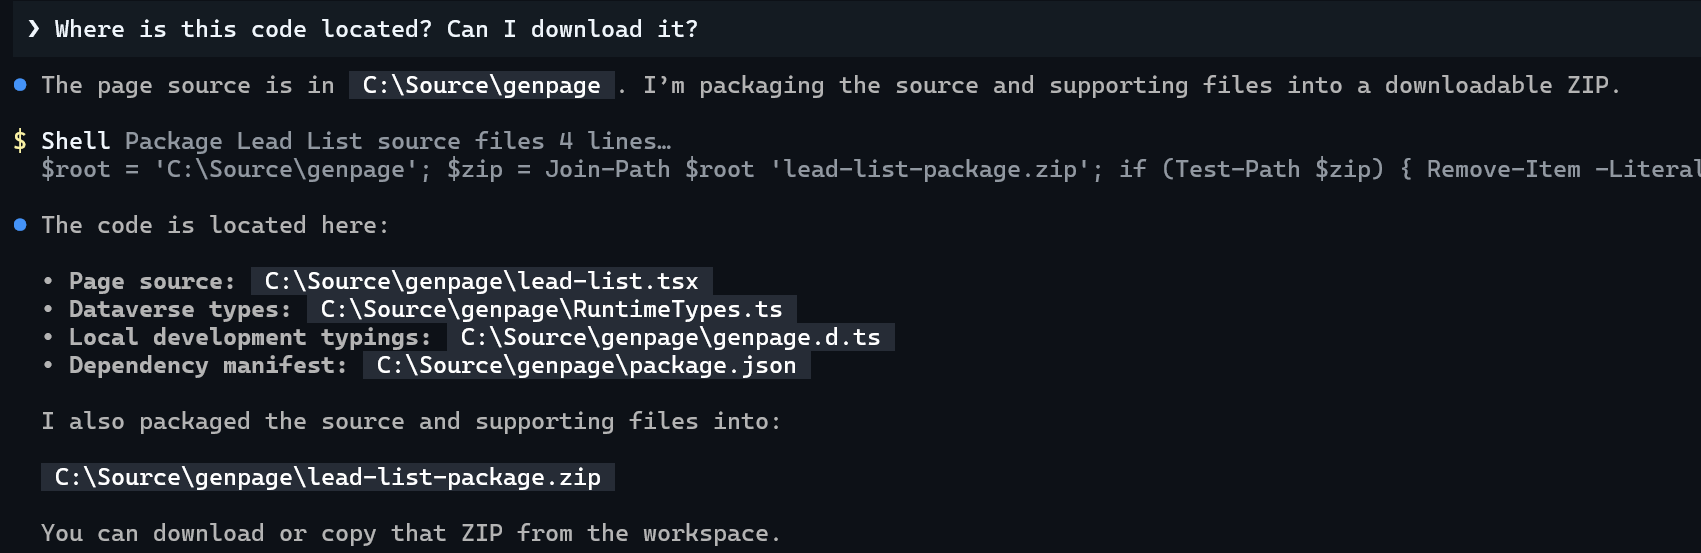
Task: Click the blue bullet beside 'The code is located here'
Action: click(20, 225)
